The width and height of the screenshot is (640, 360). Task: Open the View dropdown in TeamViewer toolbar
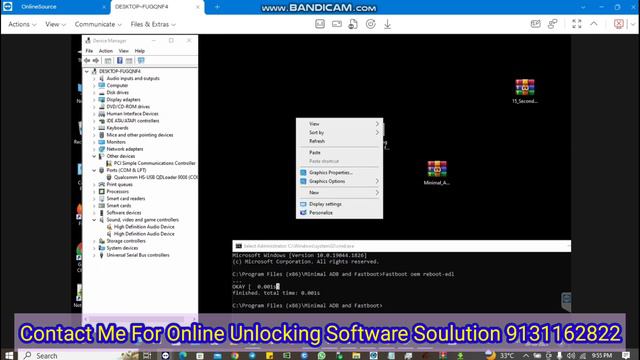click(55, 24)
